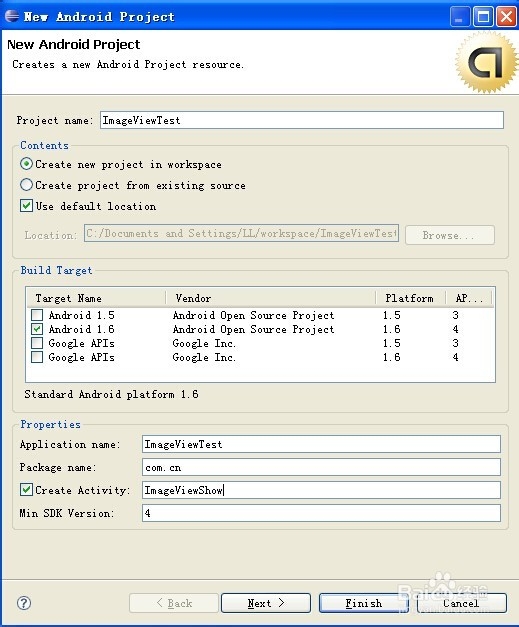Toggle the Create Activity checkbox
Screen dimensions: 519x627
click(x=26, y=490)
